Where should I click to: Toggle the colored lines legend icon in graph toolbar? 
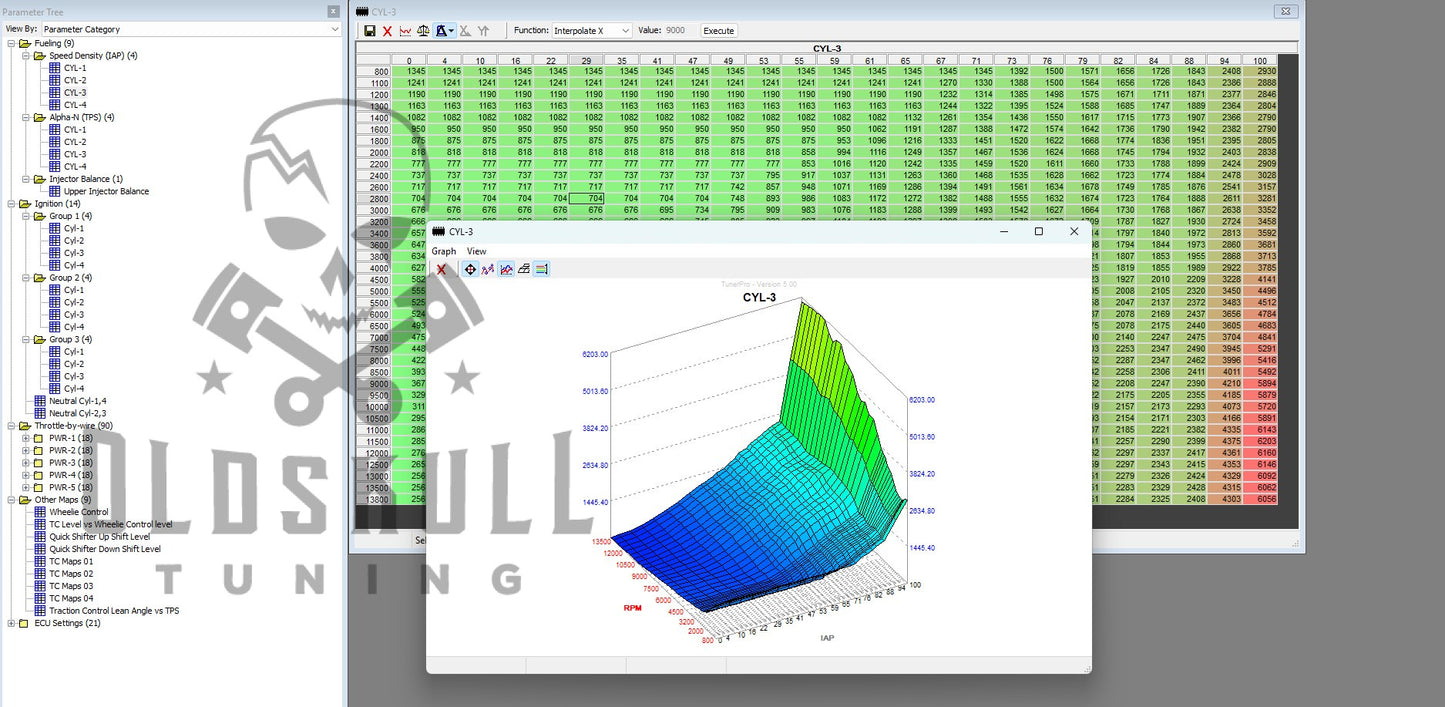pos(541,269)
